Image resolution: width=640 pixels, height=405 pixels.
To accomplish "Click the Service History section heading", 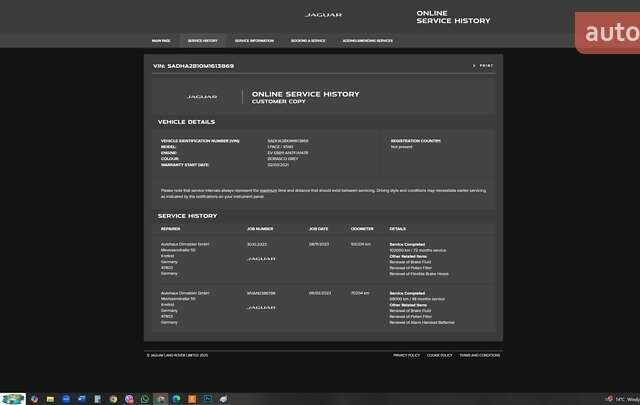I will pos(187,216).
